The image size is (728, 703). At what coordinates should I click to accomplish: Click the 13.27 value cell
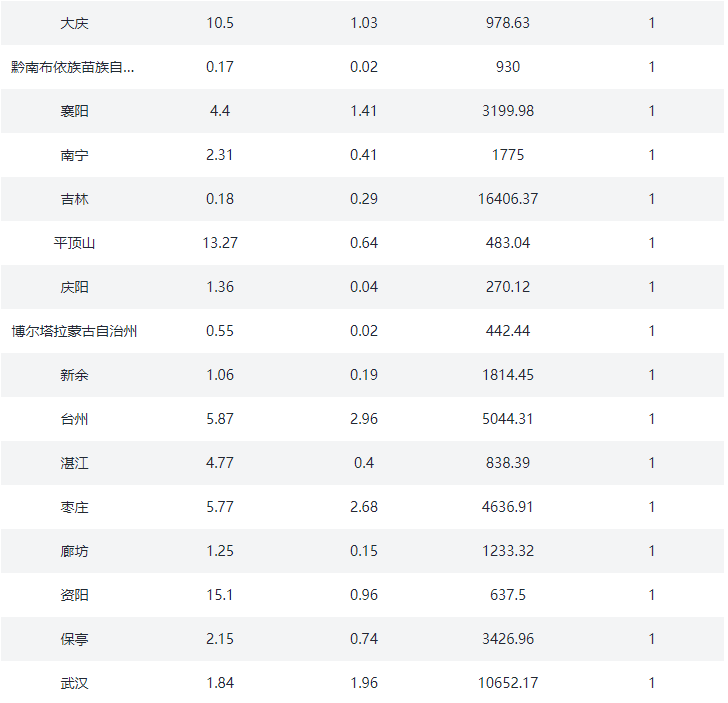pos(220,243)
